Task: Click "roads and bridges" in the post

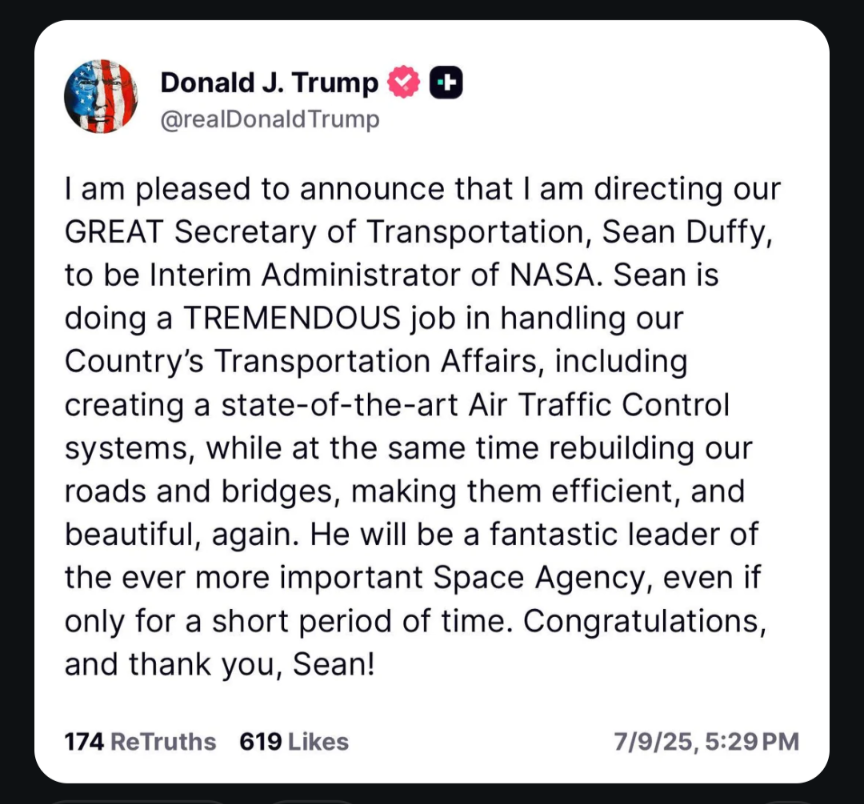Action: pos(199,492)
